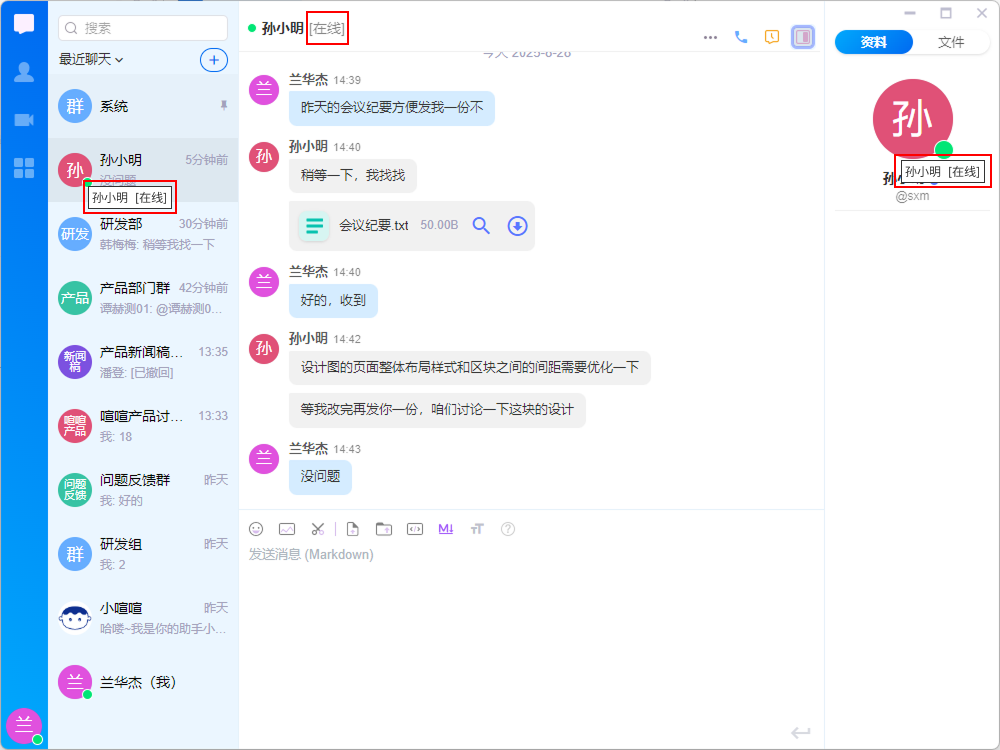Select the 资料 tab
The image size is (1000, 750).
point(874,42)
